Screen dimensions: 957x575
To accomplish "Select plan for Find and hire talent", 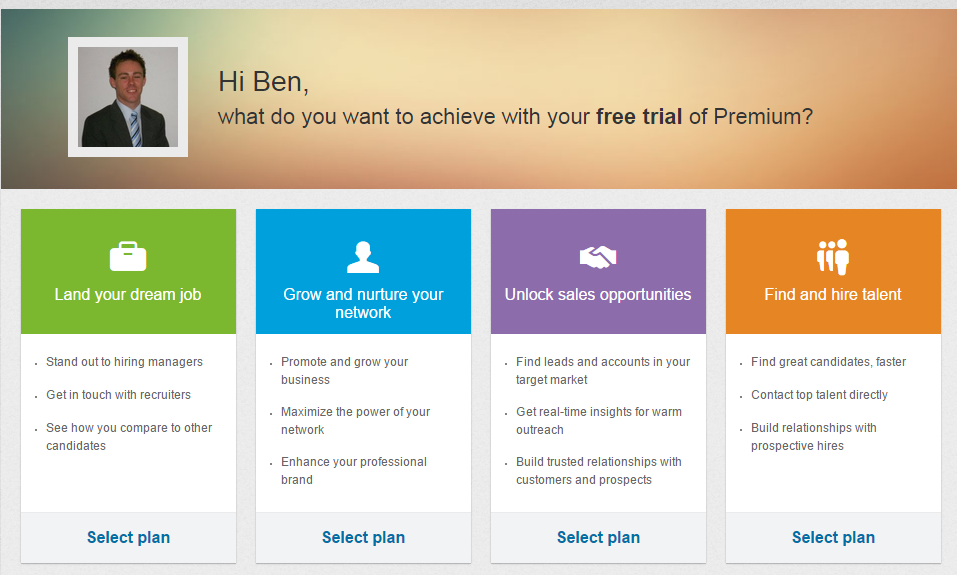I will click(x=833, y=538).
